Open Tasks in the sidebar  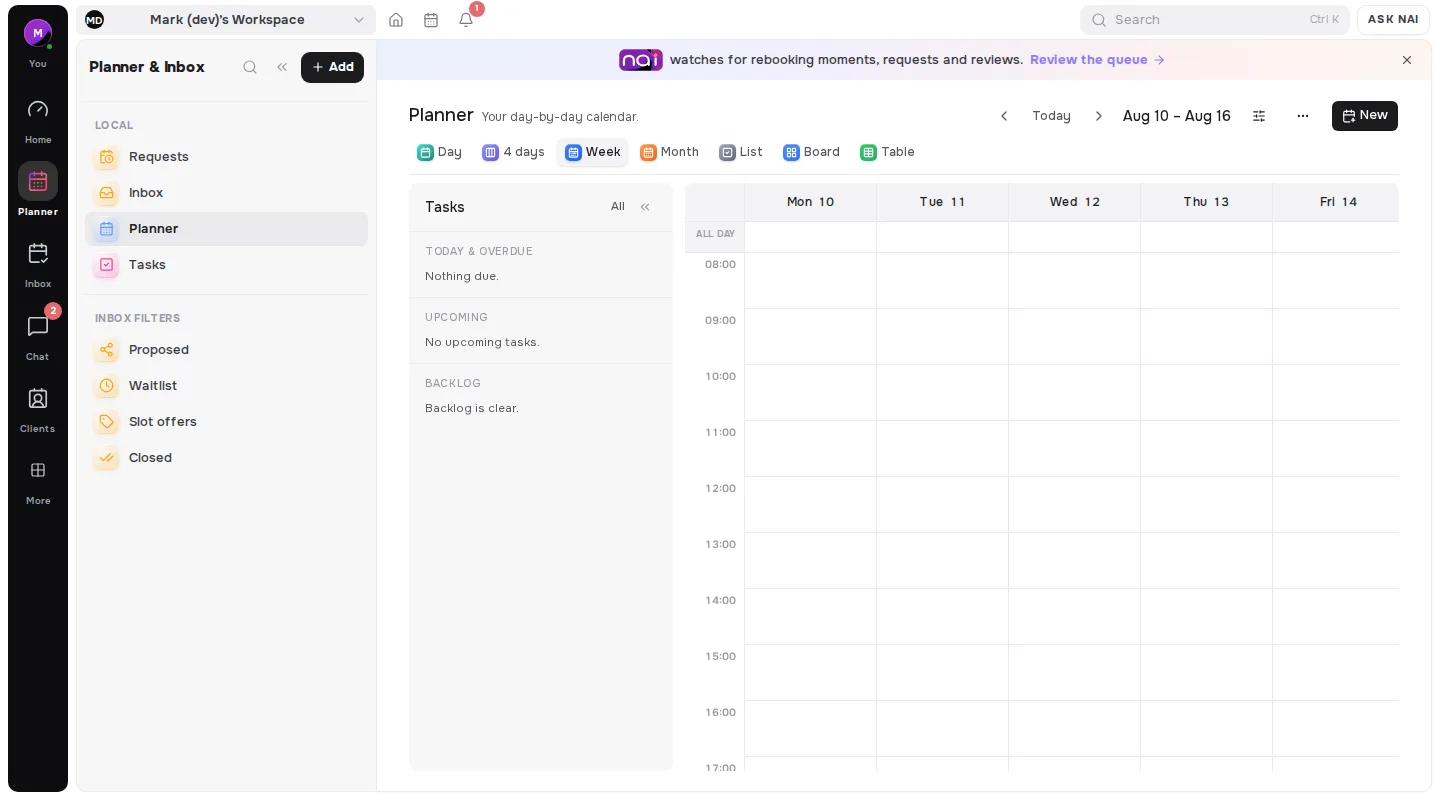pyautogui.click(x=226, y=265)
